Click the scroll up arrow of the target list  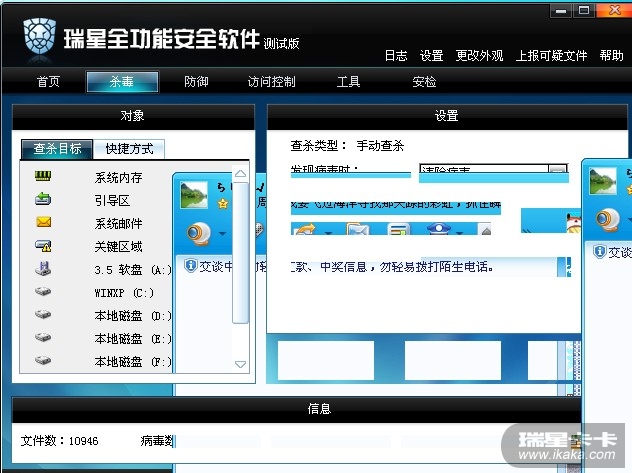click(241, 174)
